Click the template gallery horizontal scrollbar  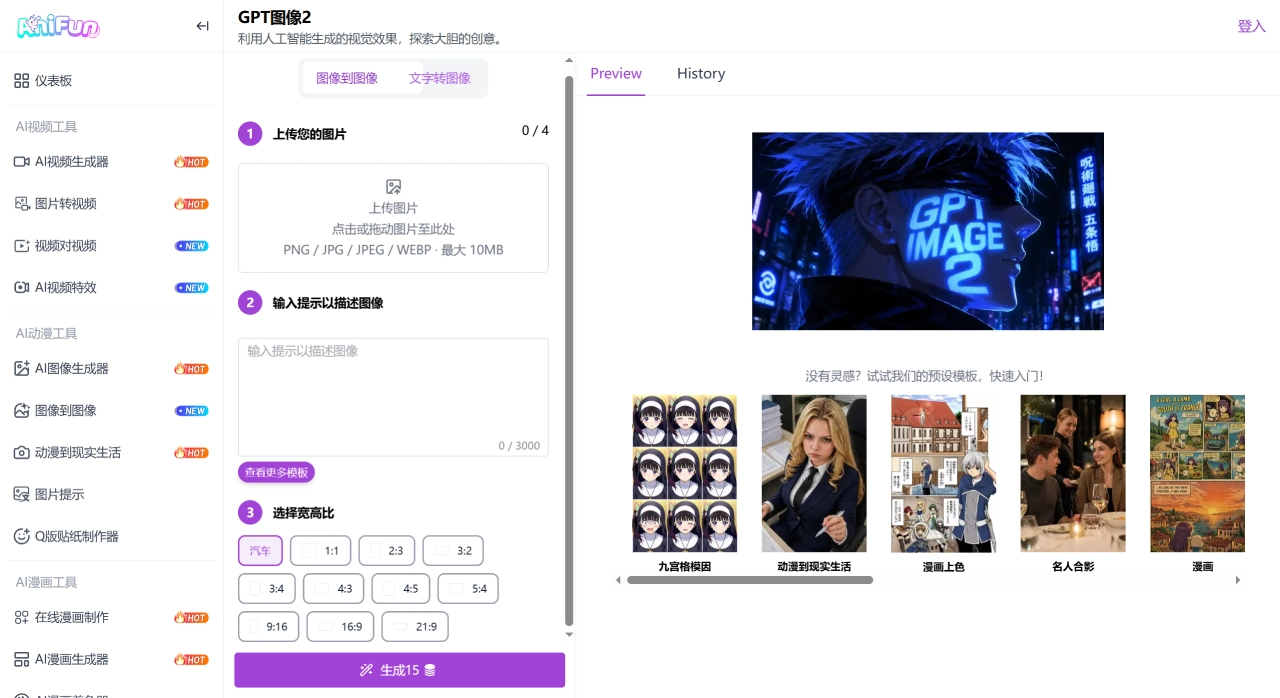tap(750, 580)
